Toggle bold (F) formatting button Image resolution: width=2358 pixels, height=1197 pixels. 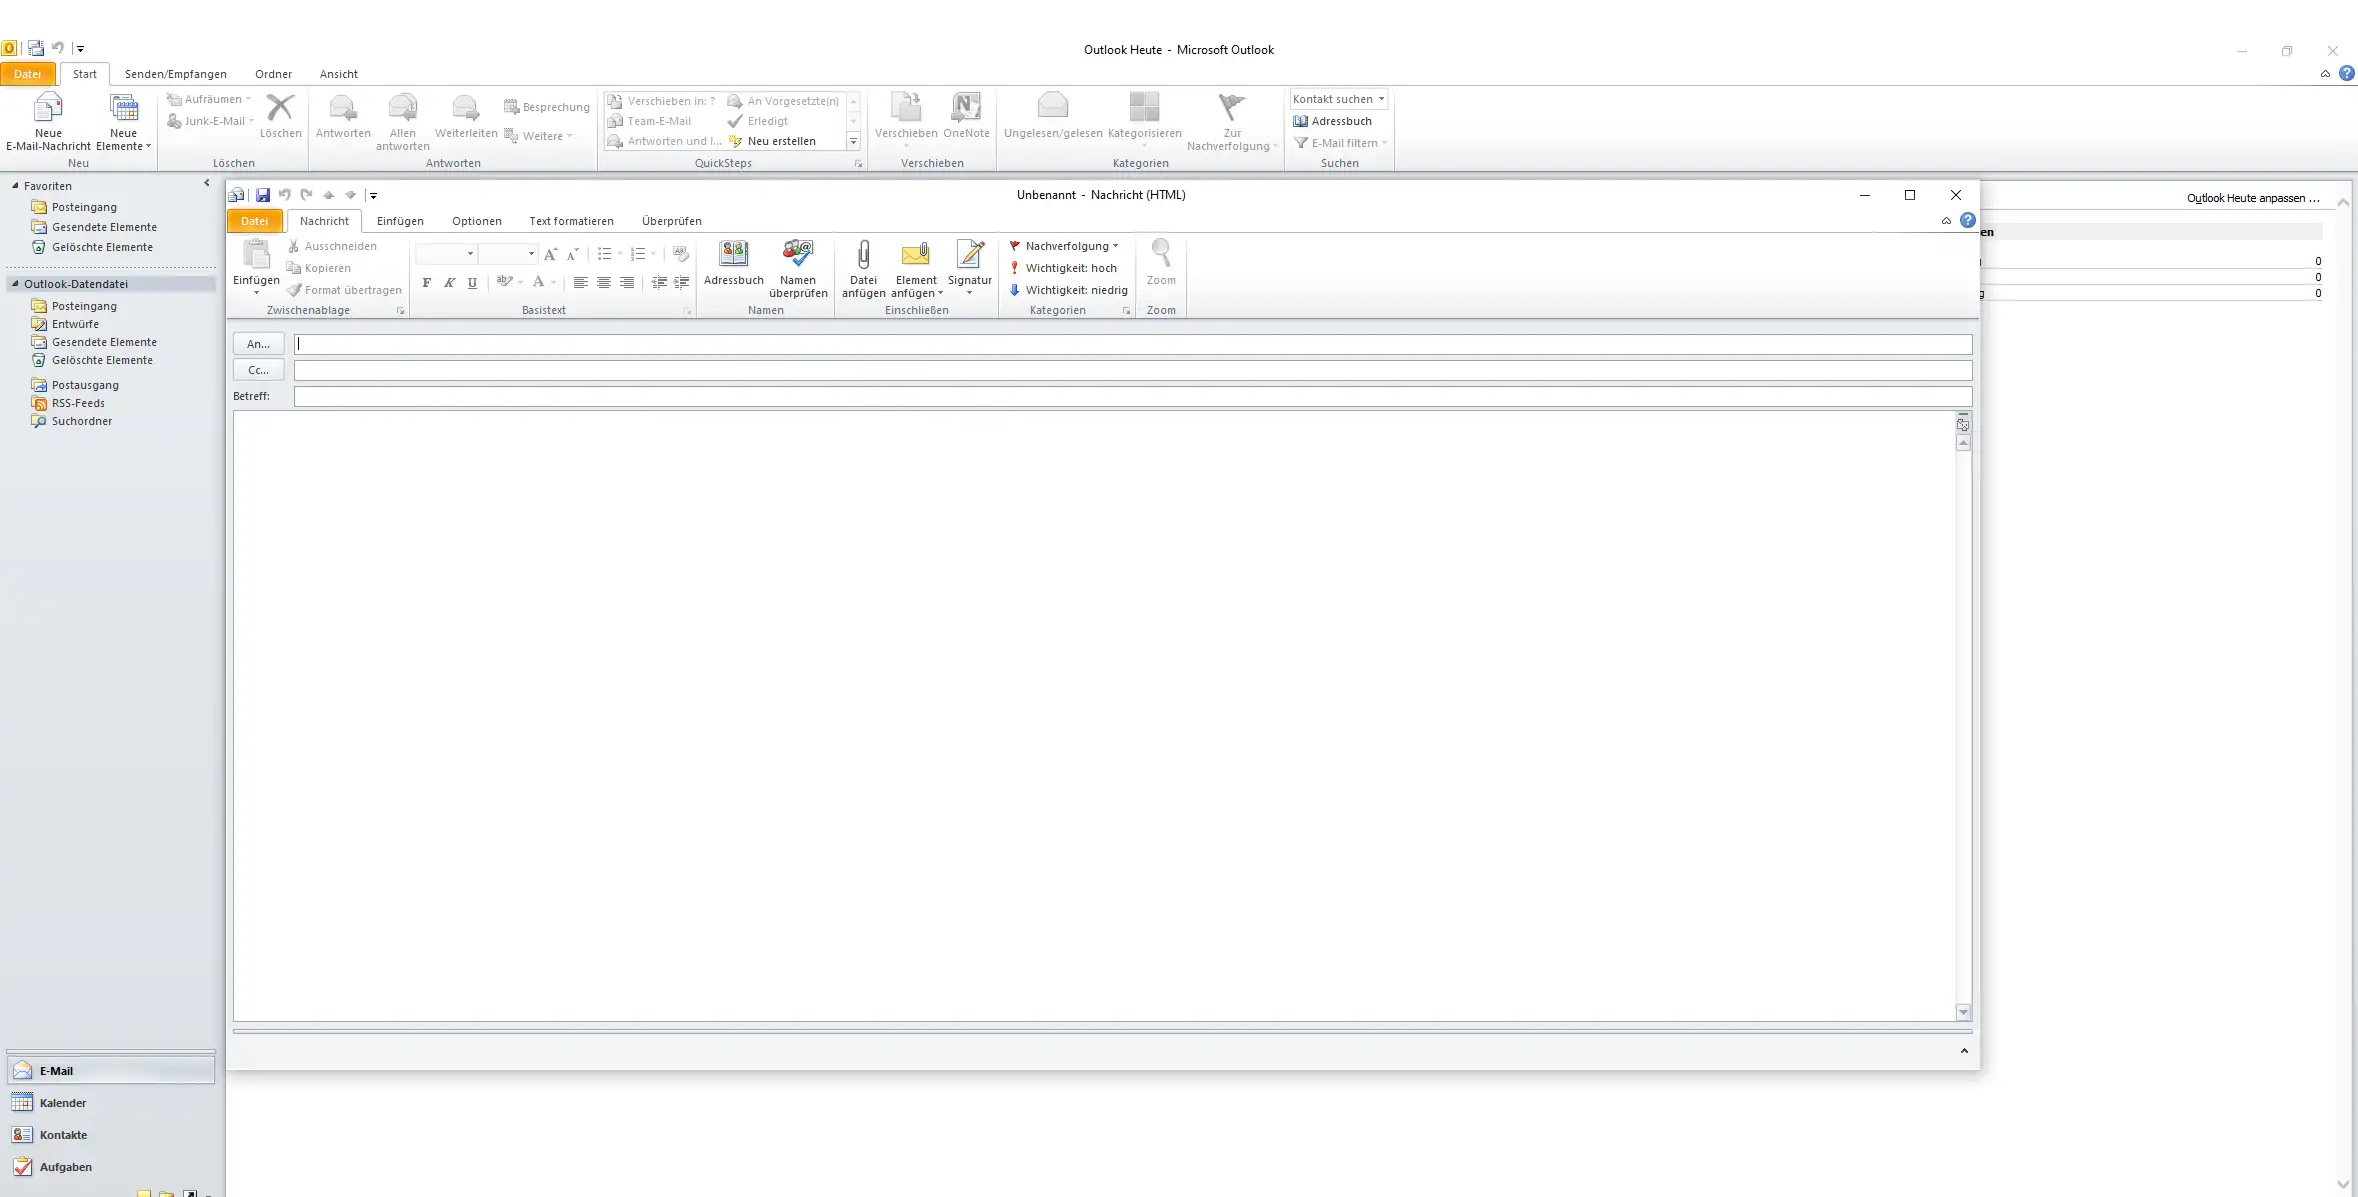point(427,283)
